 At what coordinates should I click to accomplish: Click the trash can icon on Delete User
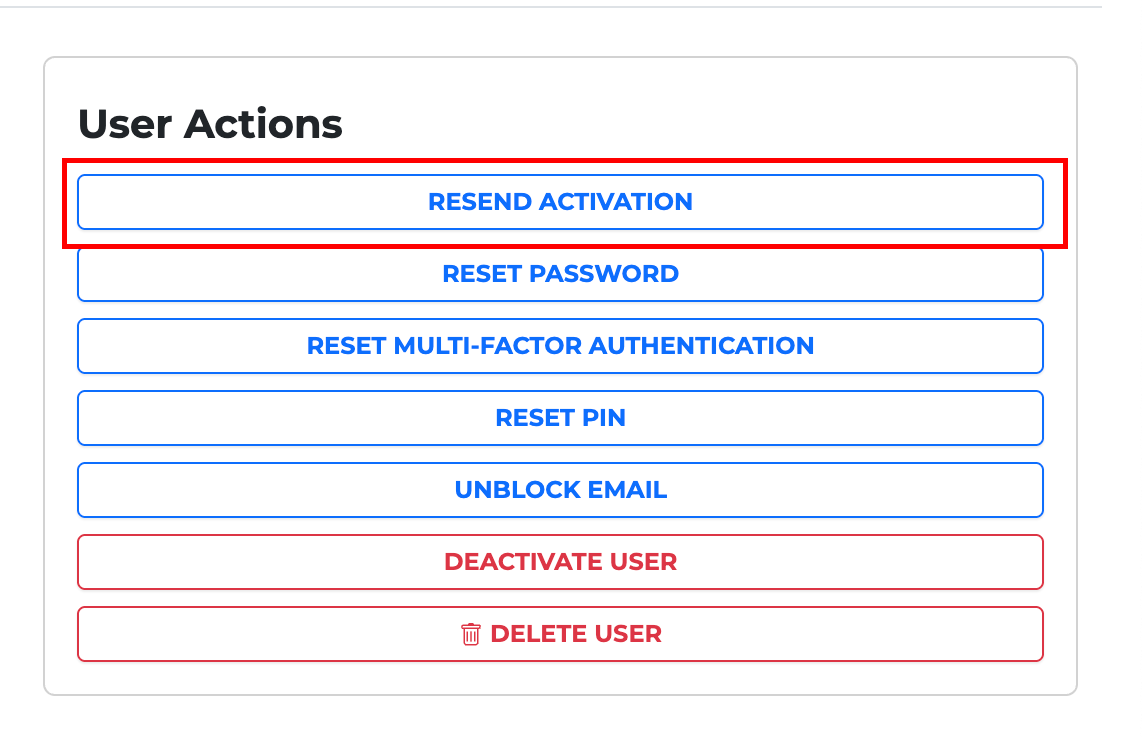click(x=470, y=634)
